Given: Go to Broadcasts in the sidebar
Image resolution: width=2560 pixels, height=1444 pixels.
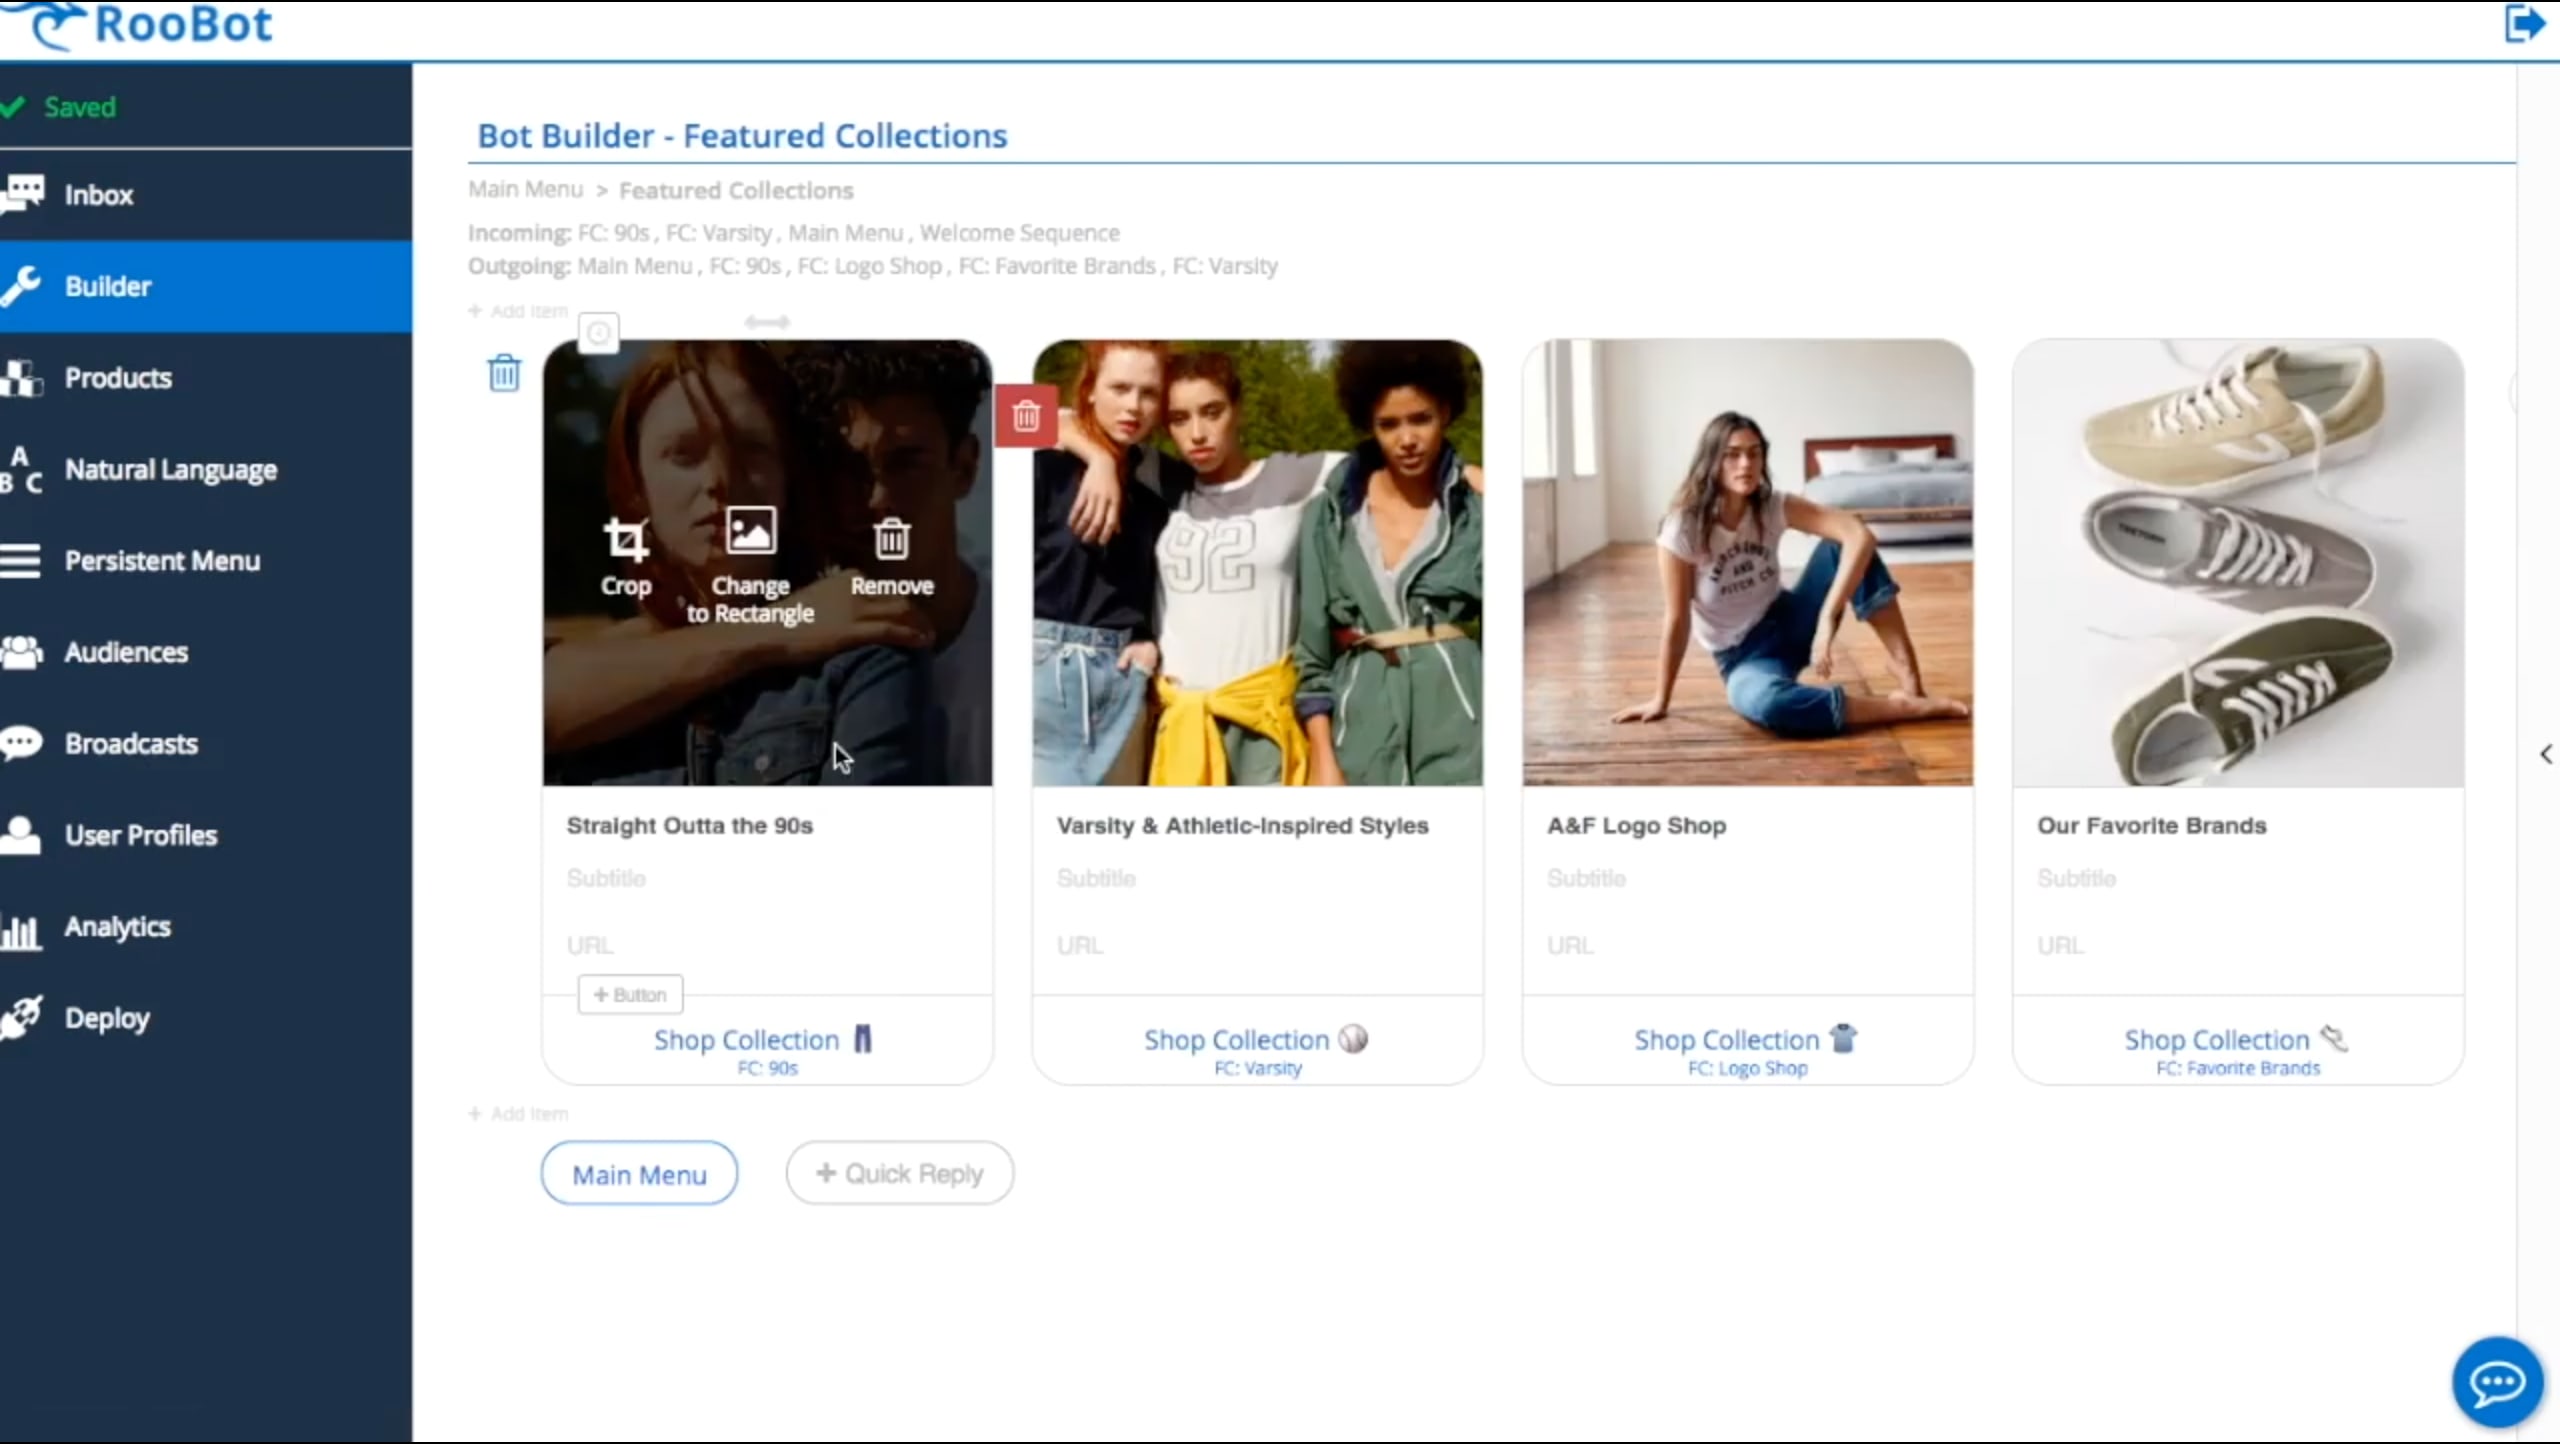Looking at the screenshot, I should click(130, 744).
